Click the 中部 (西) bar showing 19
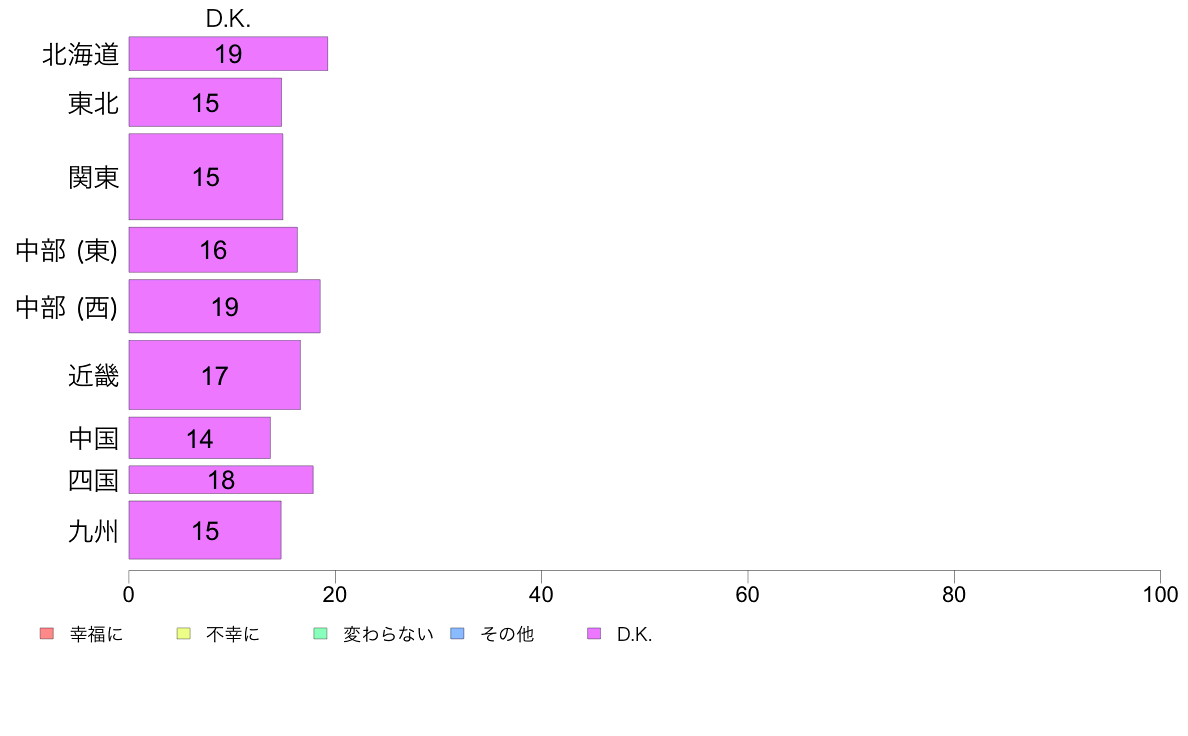Viewport: 1188px width, 736px height. click(x=224, y=306)
